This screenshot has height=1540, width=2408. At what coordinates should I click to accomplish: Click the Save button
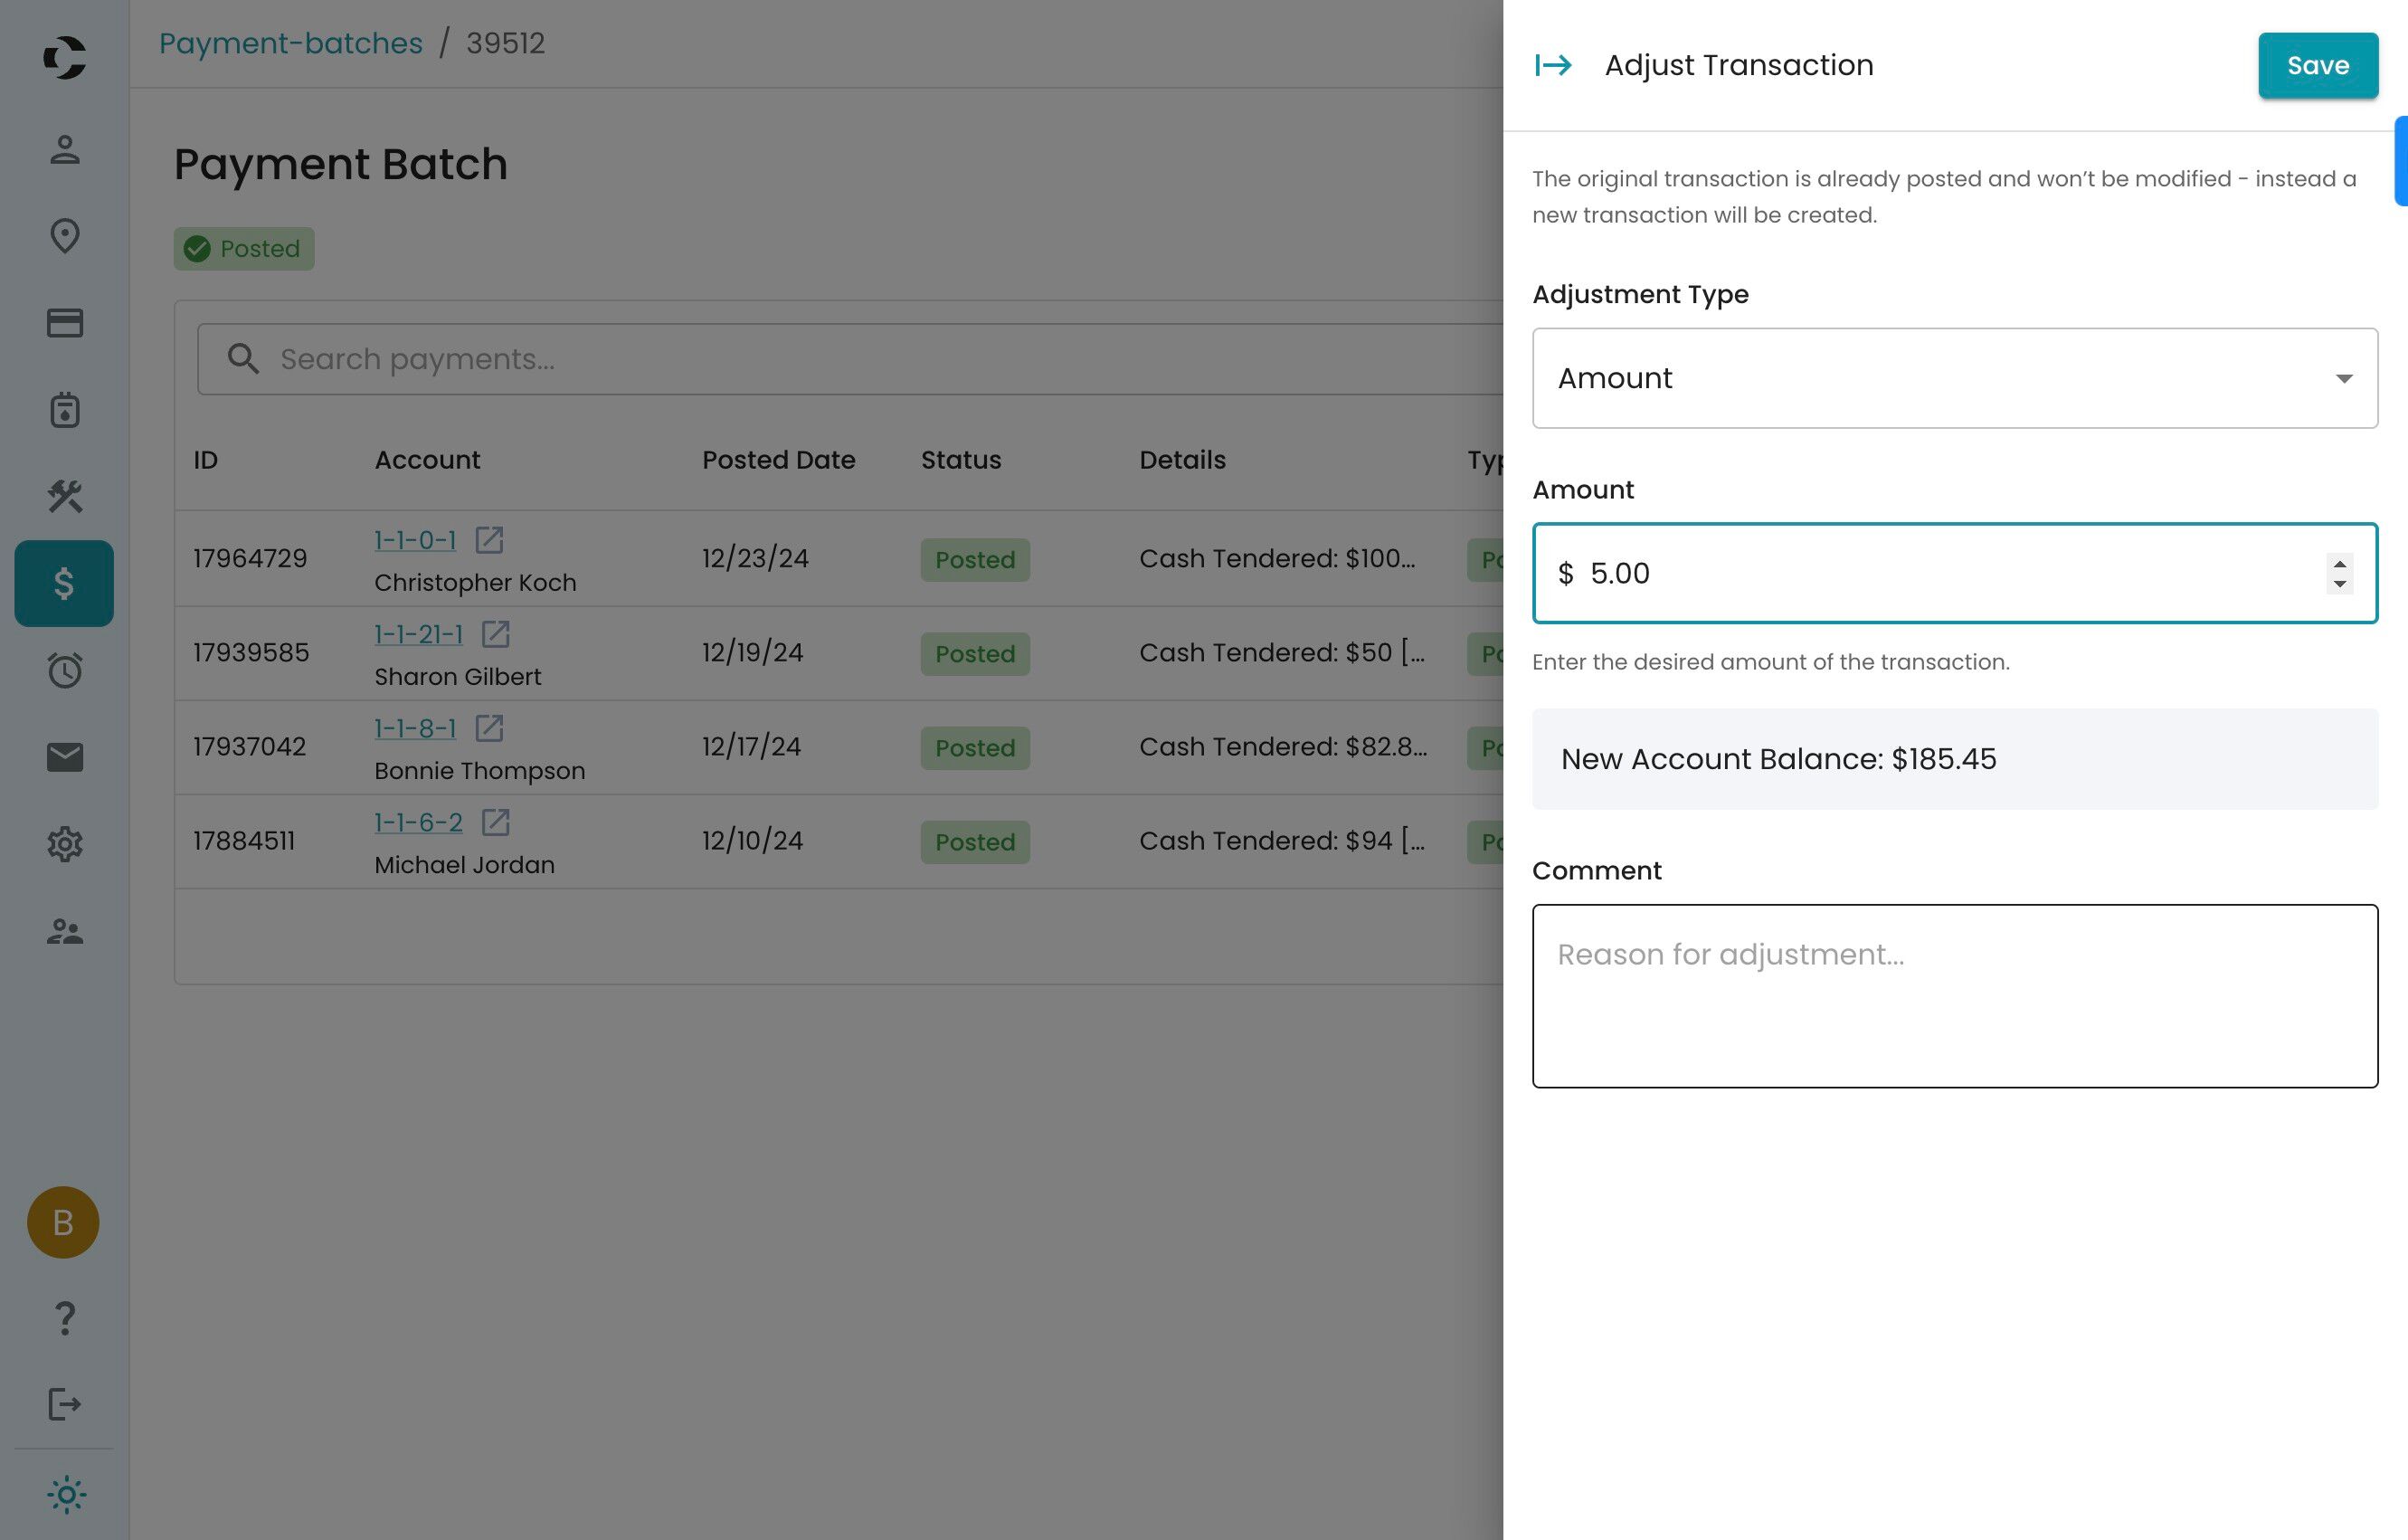2317,66
